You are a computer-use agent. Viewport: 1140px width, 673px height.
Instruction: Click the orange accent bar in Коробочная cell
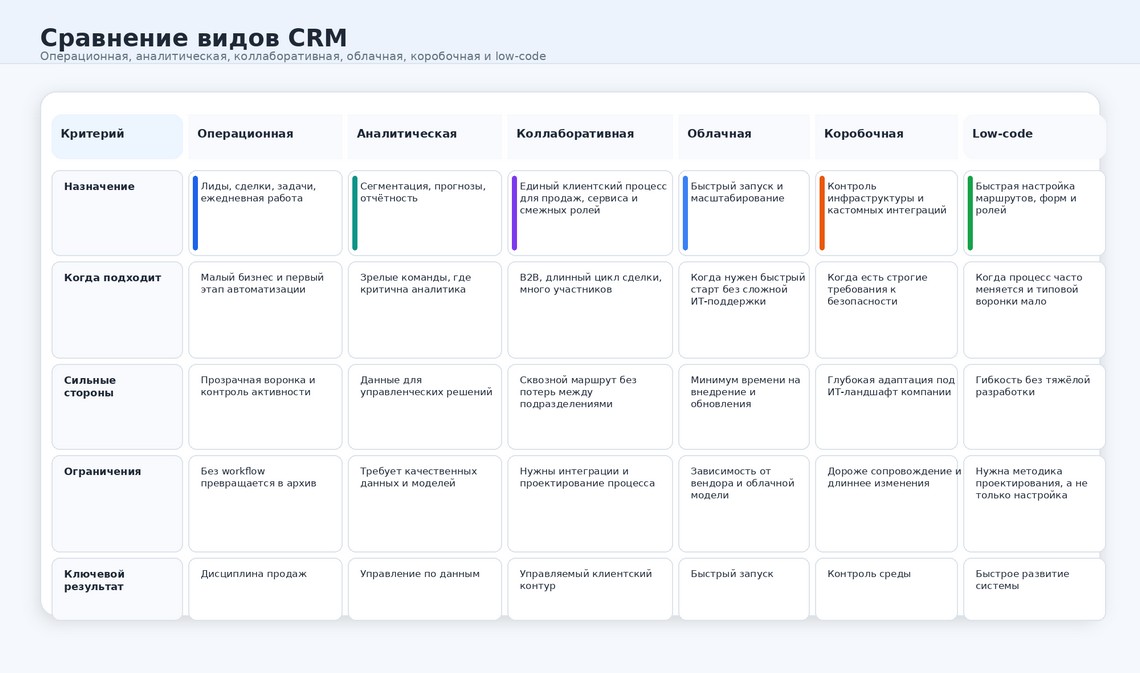(x=822, y=213)
